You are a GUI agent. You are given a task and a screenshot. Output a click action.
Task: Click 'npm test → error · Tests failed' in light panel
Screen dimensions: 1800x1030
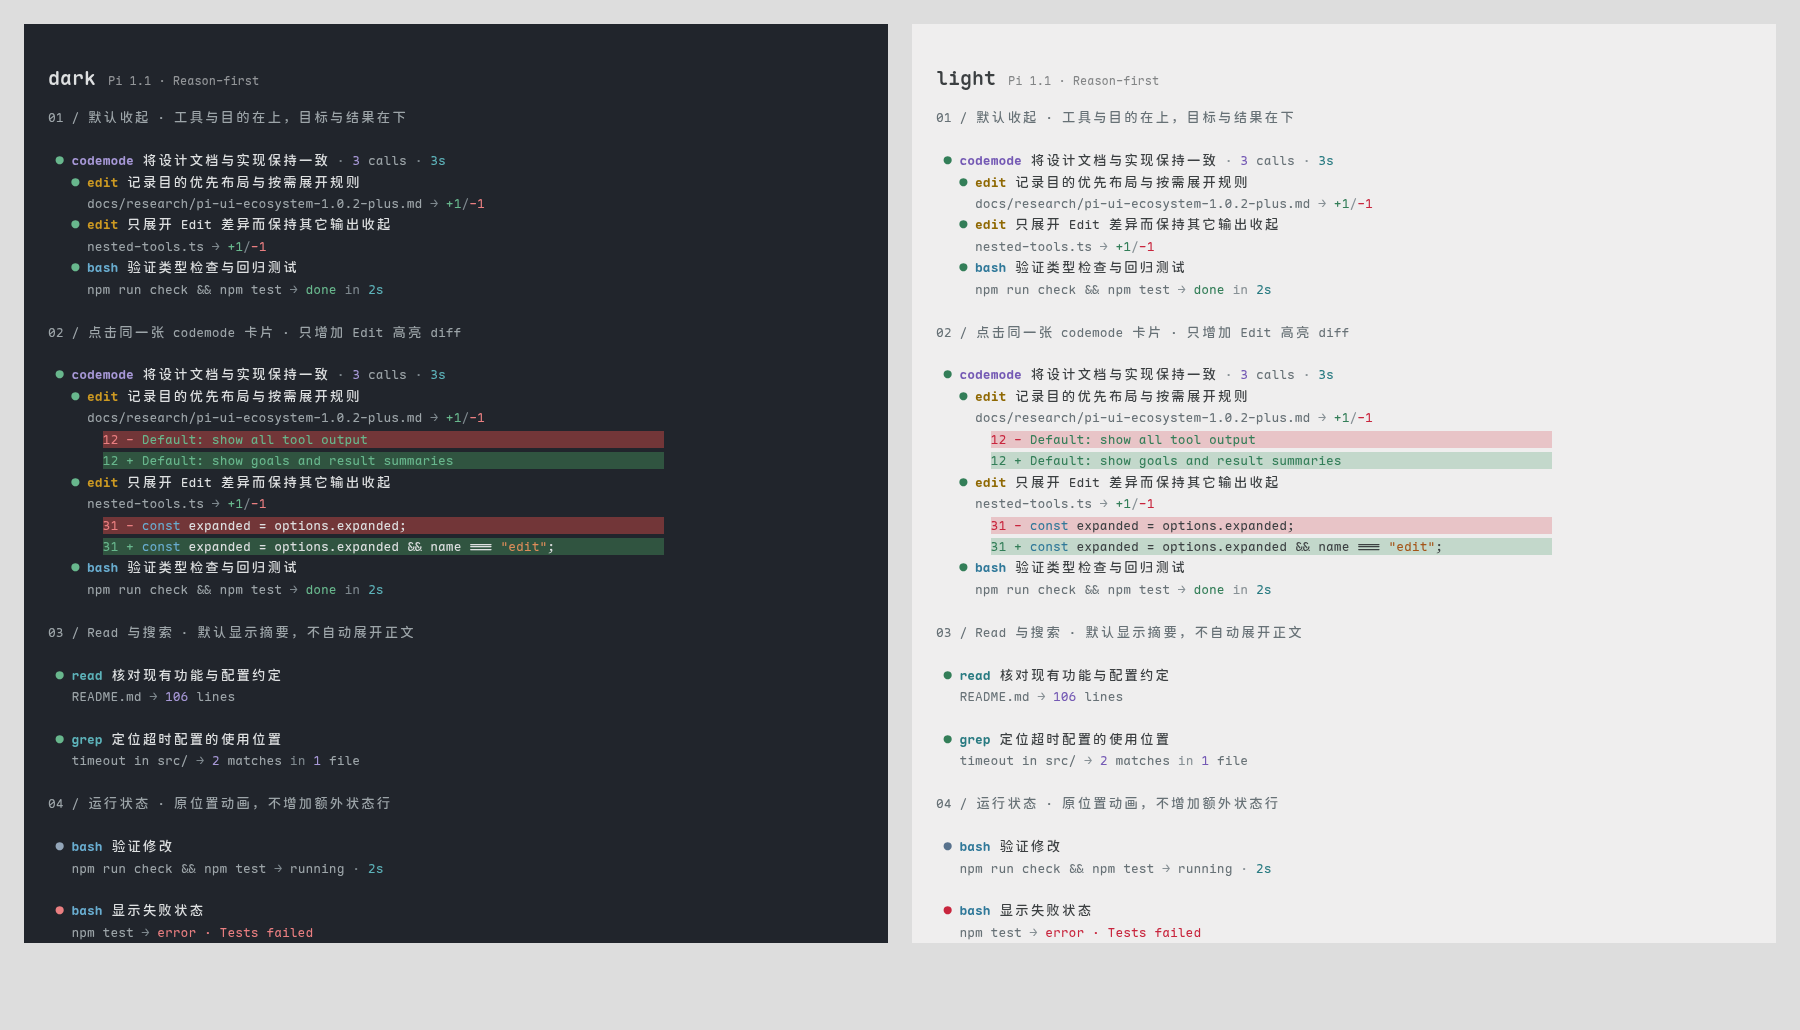(1080, 933)
